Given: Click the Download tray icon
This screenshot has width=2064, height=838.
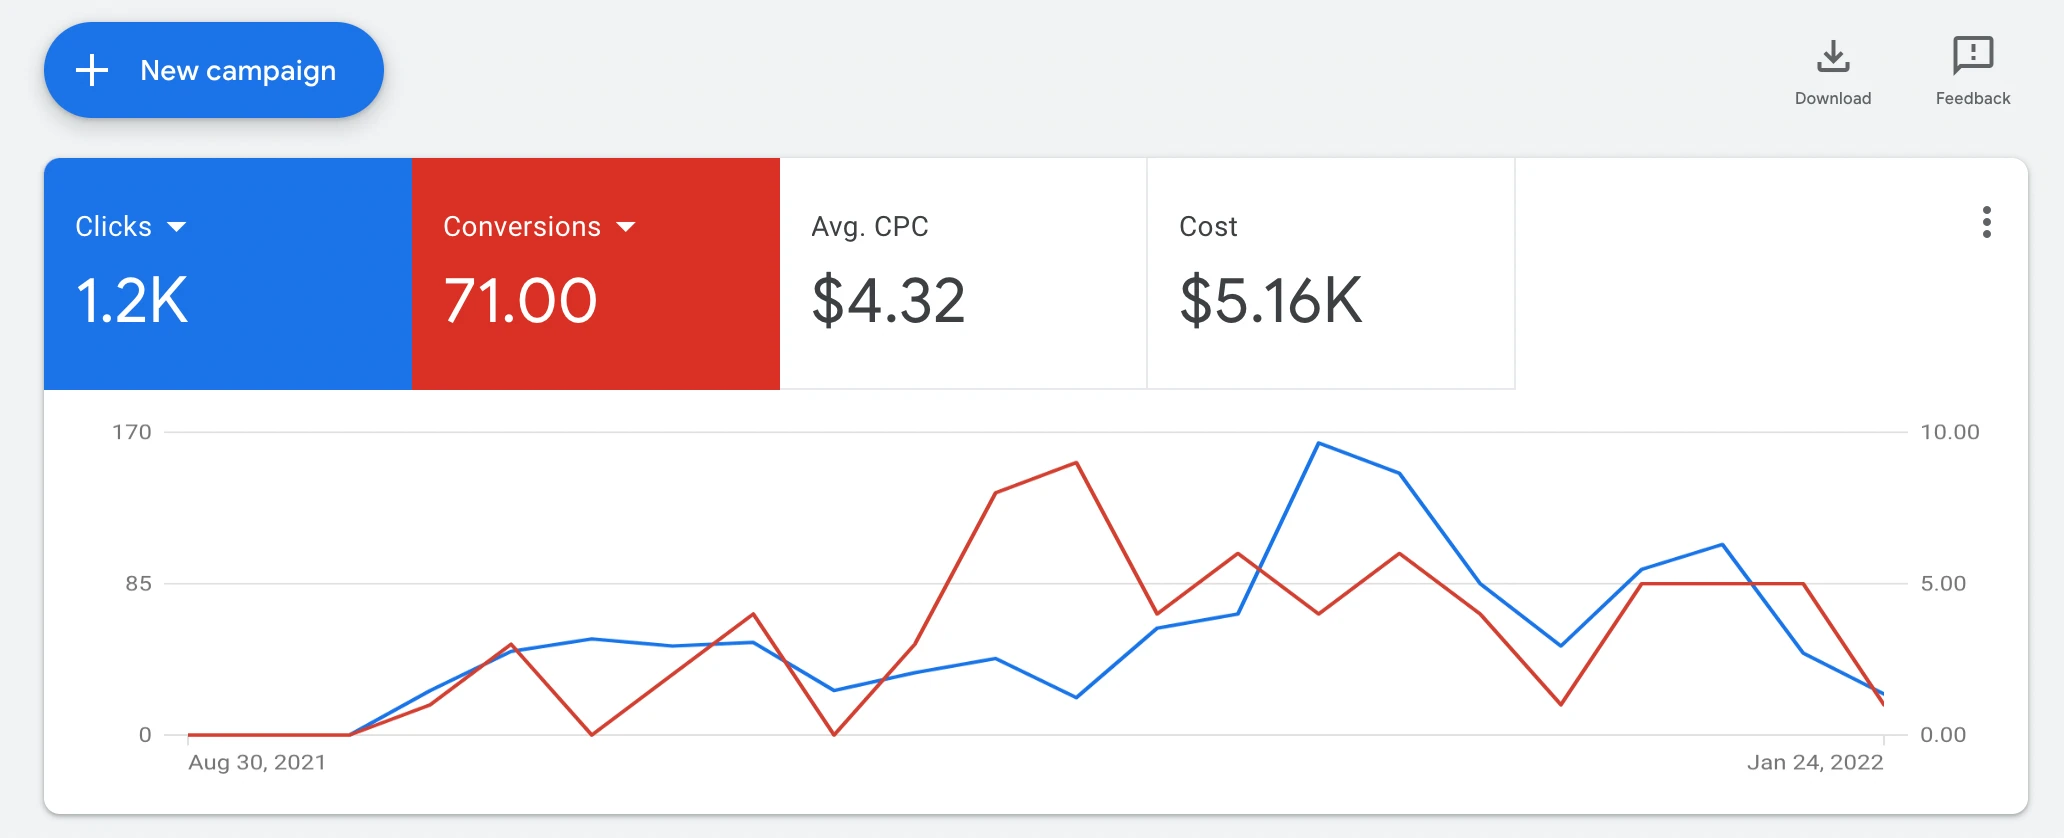Looking at the screenshot, I should pyautogui.click(x=1833, y=56).
